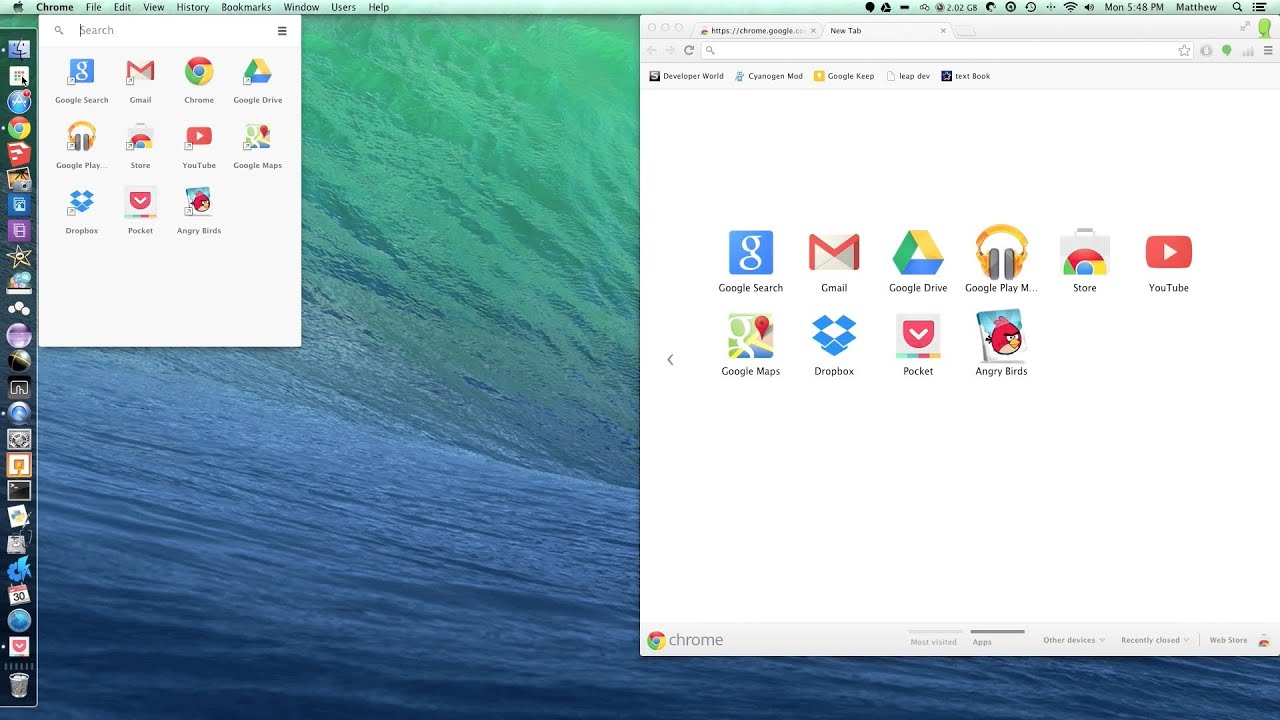
Task: Open the Cyanogen Mod bookmark
Action: tap(768, 76)
